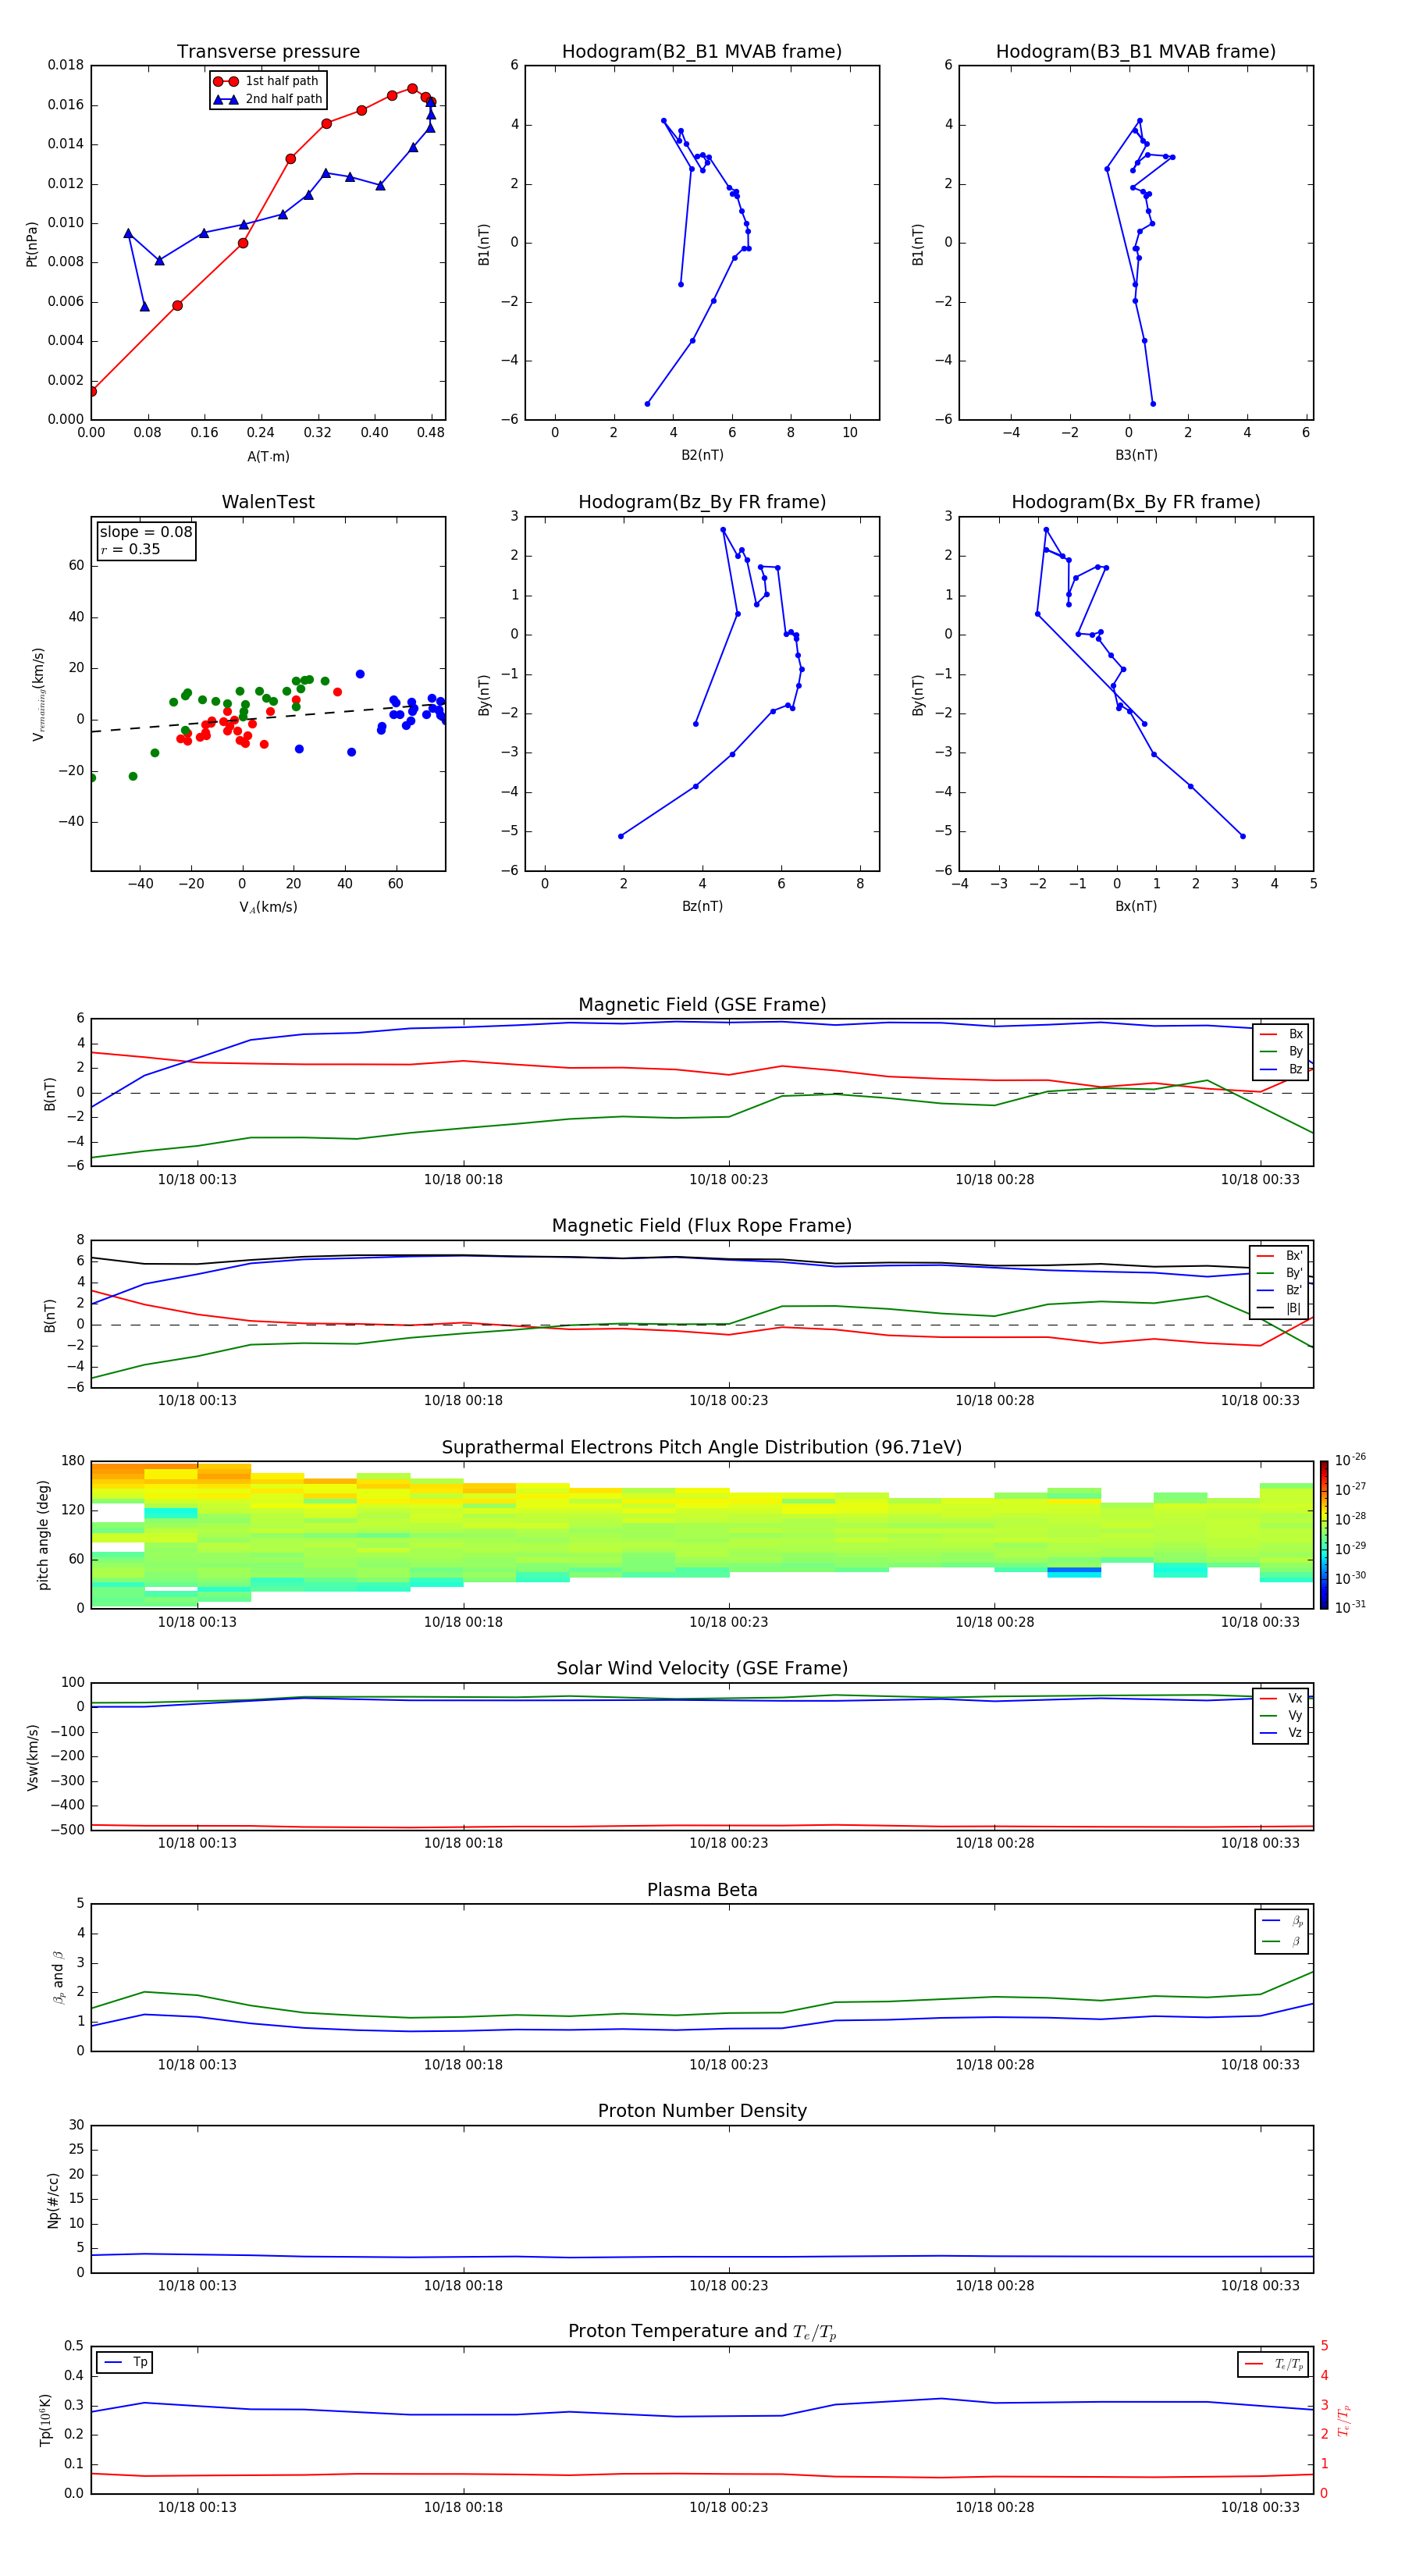Select the red "Te/Tp" legend entry
Image resolution: width=1405 pixels, height=2576 pixels.
point(1274,2364)
